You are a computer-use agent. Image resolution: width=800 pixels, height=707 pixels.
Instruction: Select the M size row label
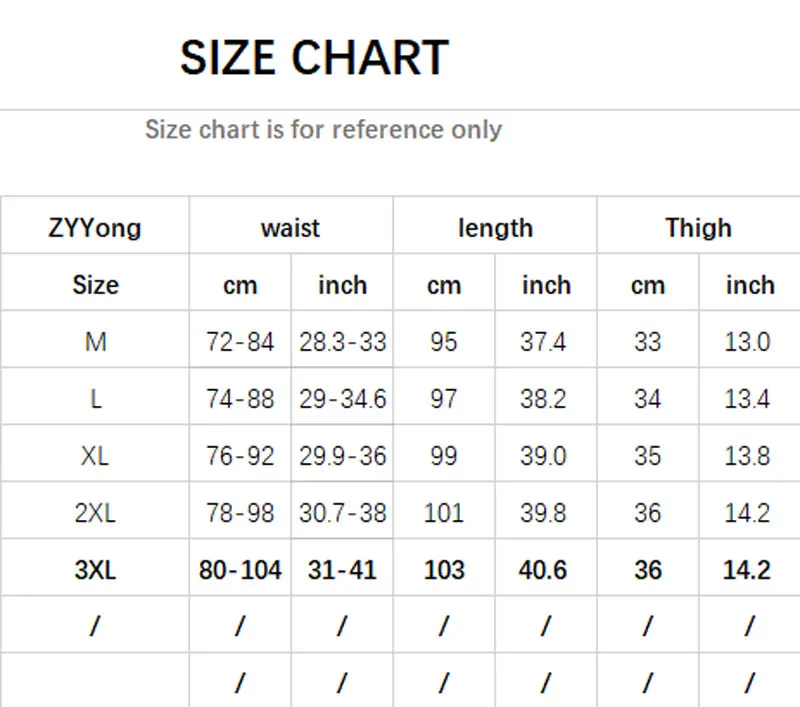coord(95,342)
